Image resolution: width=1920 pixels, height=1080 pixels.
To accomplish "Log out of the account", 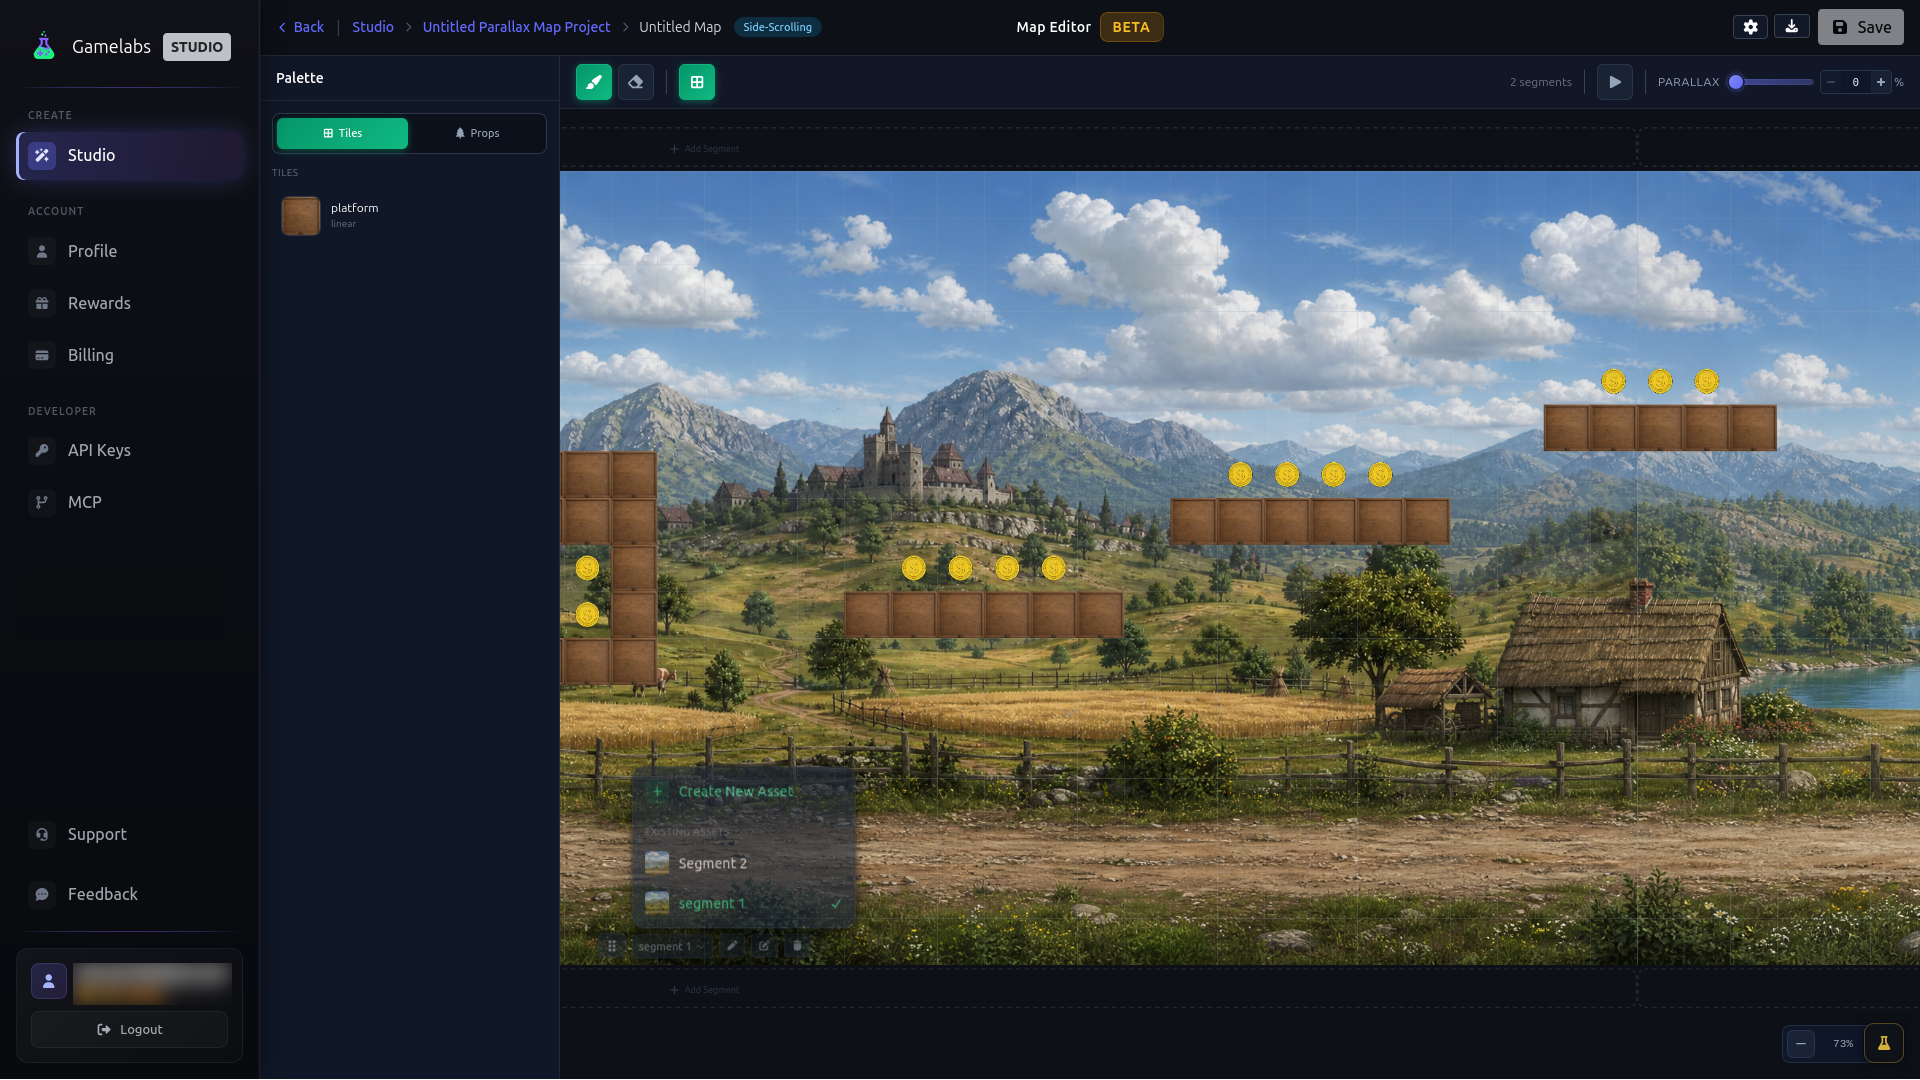I will [x=129, y=1029].
